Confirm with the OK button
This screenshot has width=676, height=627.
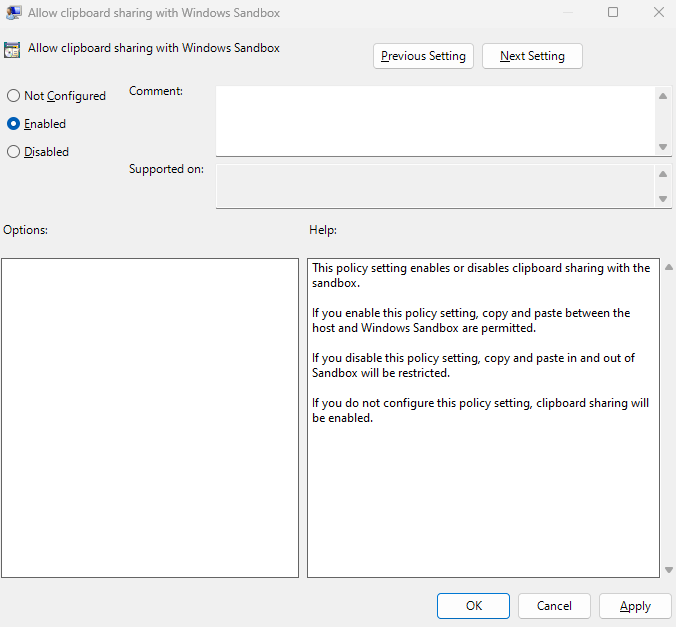[473, 606]
